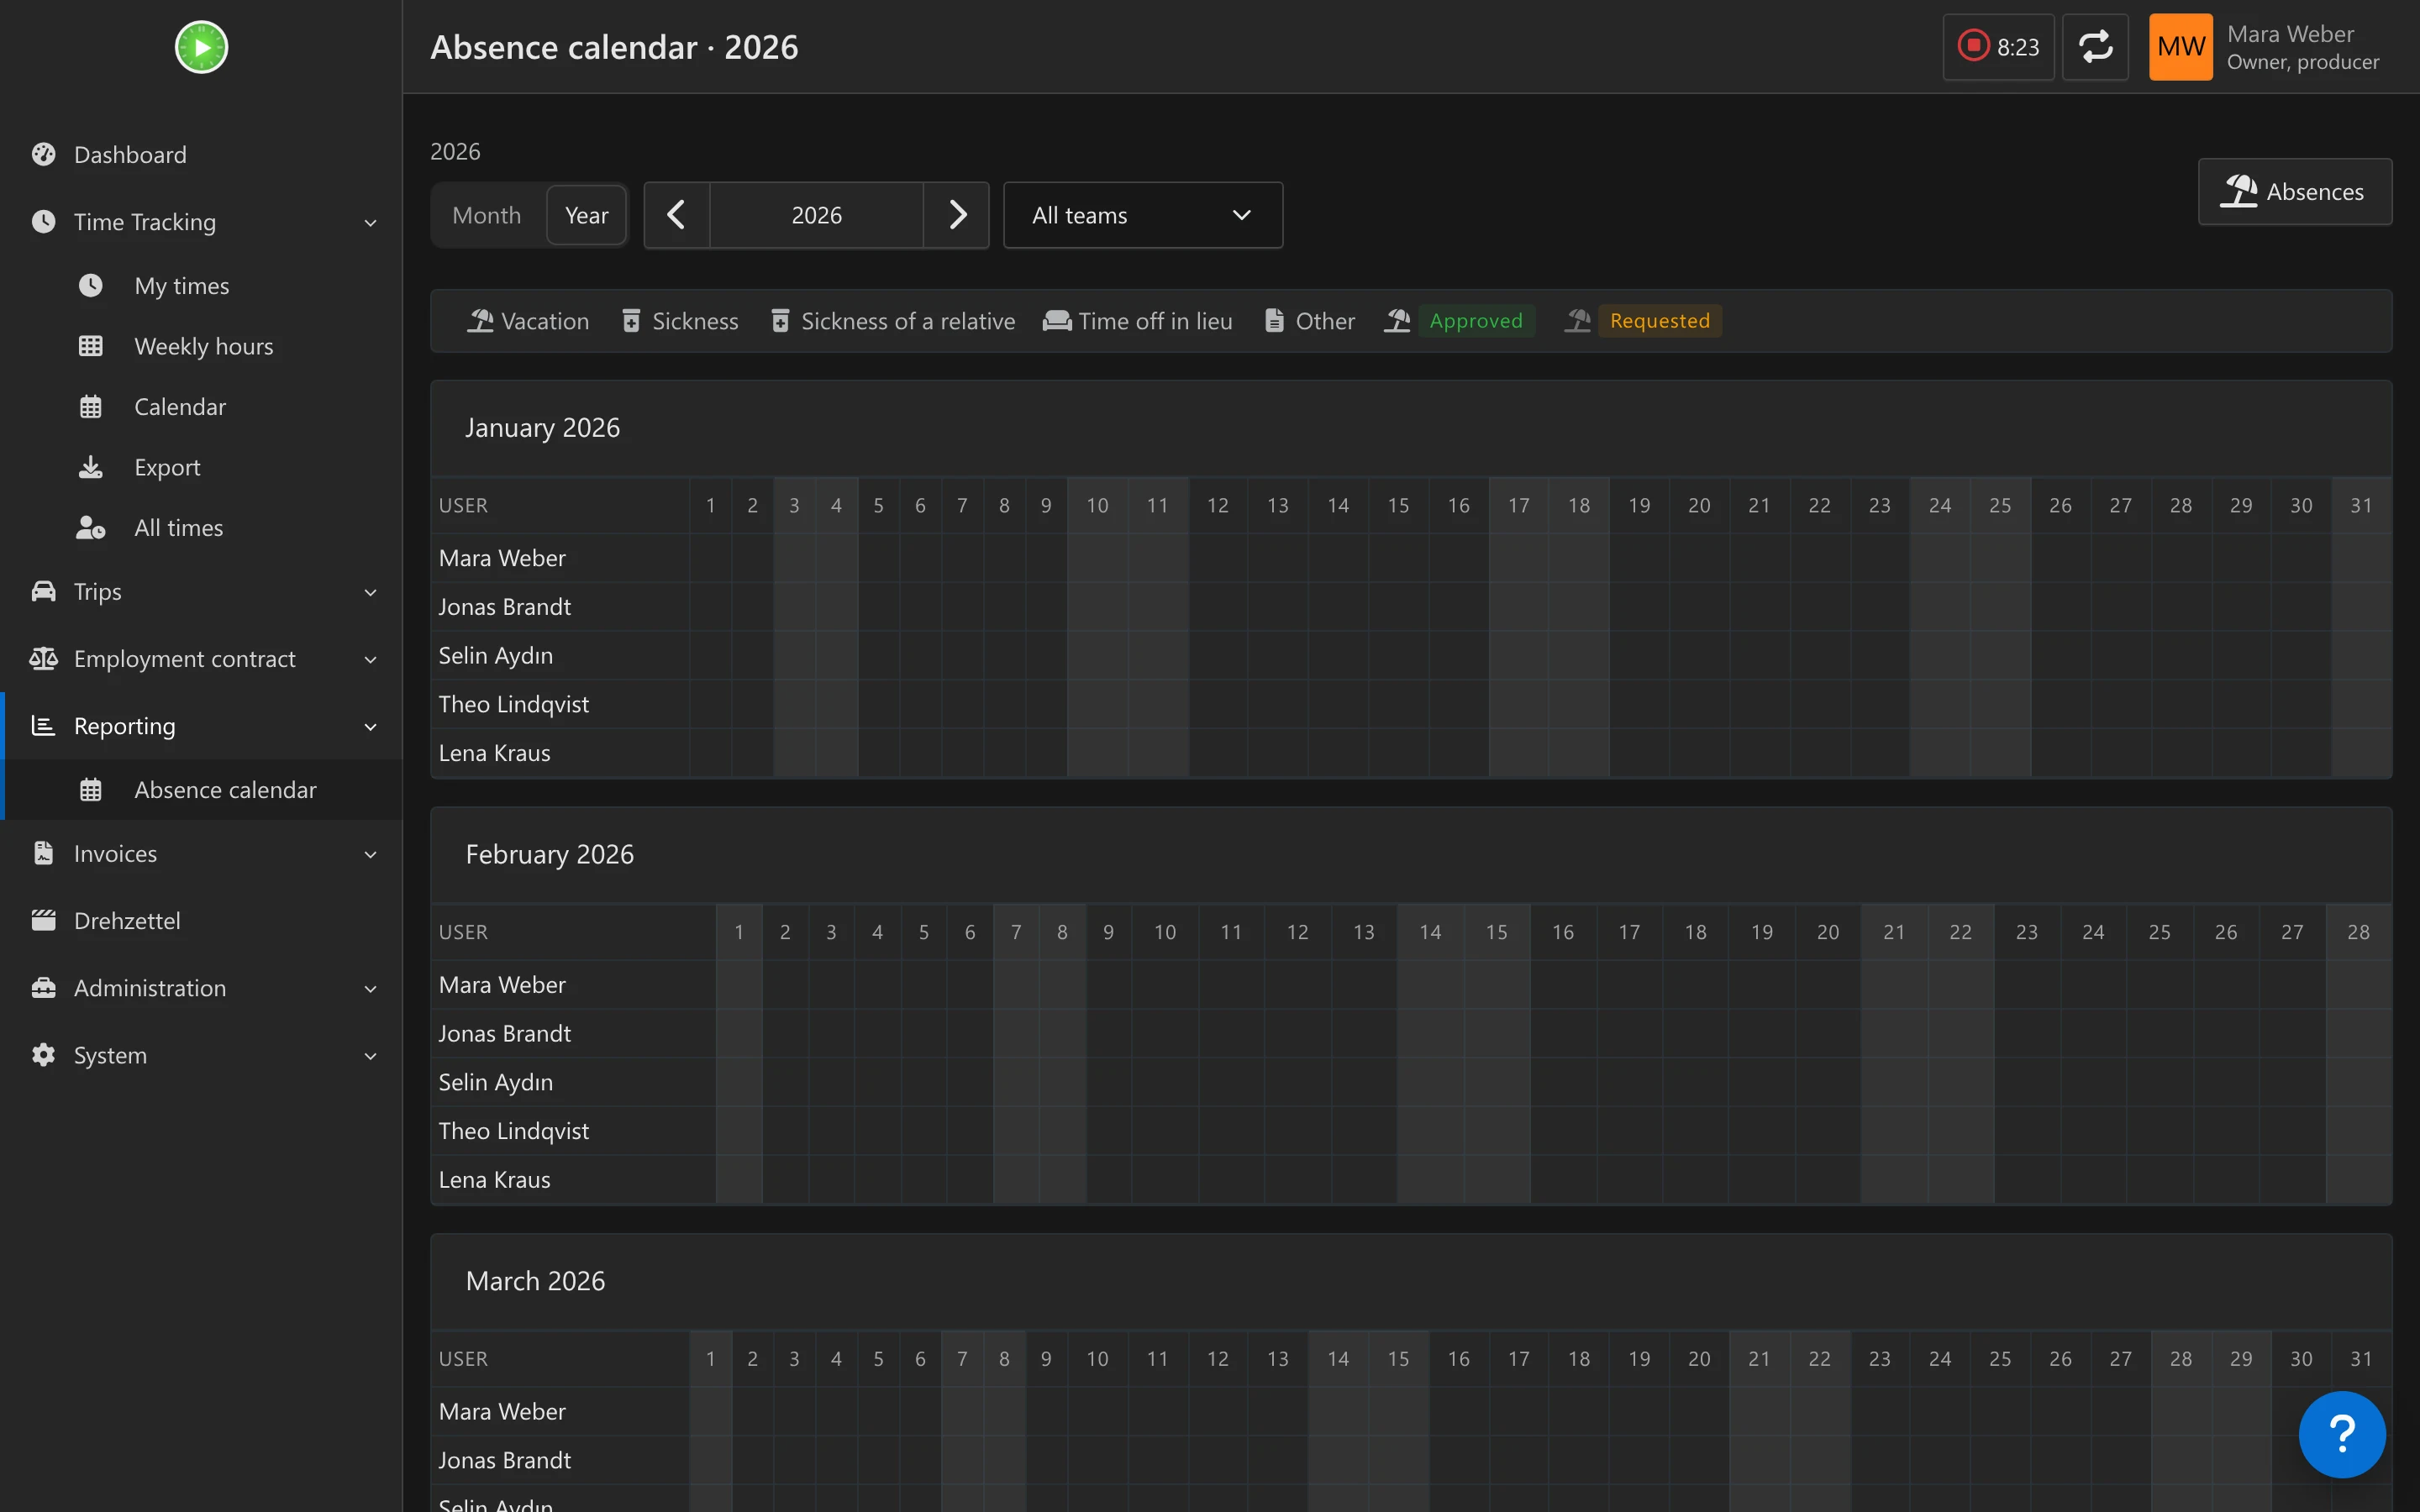
Task: Click the Reporting chart icon
Action: pyautogui.click(x=43, y=725)
